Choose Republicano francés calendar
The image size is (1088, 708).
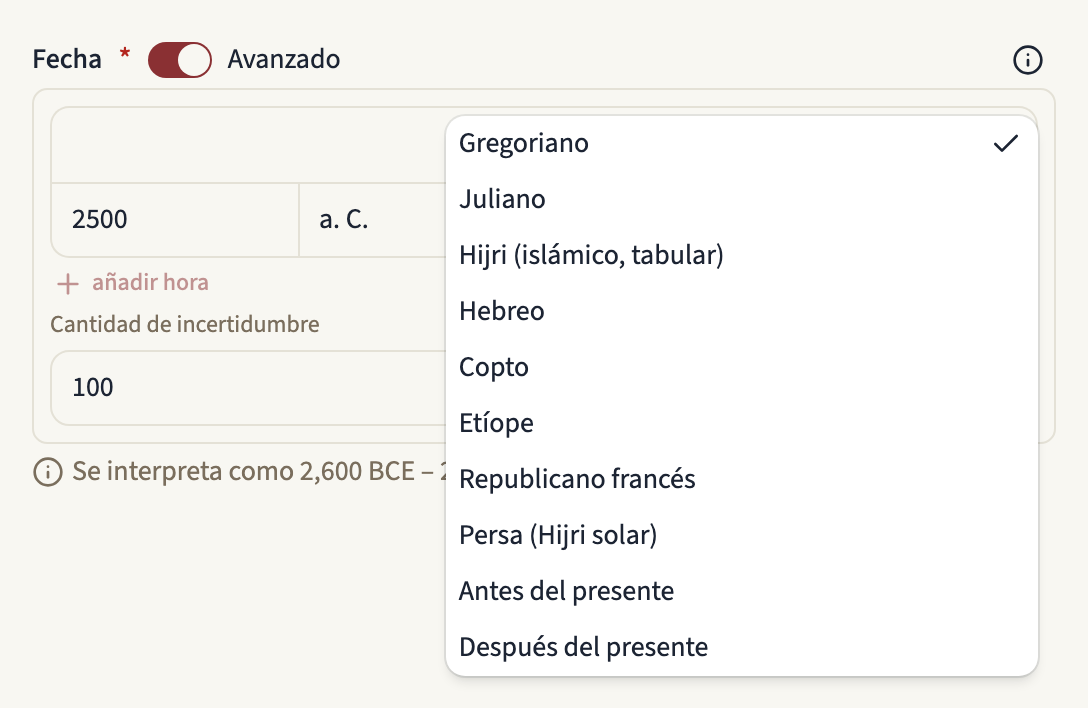point(742,479)
